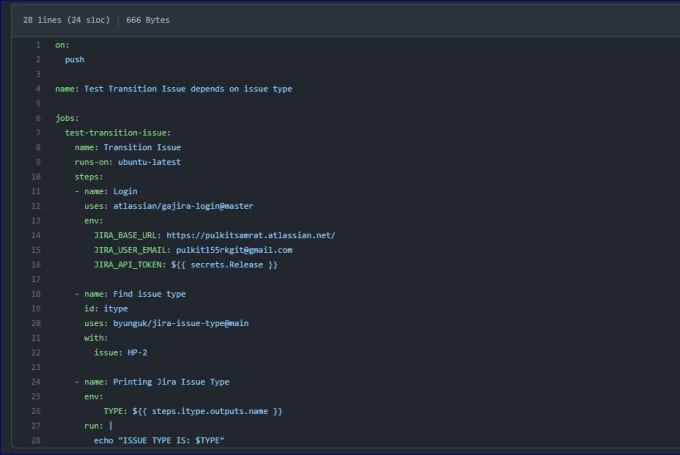
Task: Click the 'run:' key on line 27
Action: tap(94, 426)
